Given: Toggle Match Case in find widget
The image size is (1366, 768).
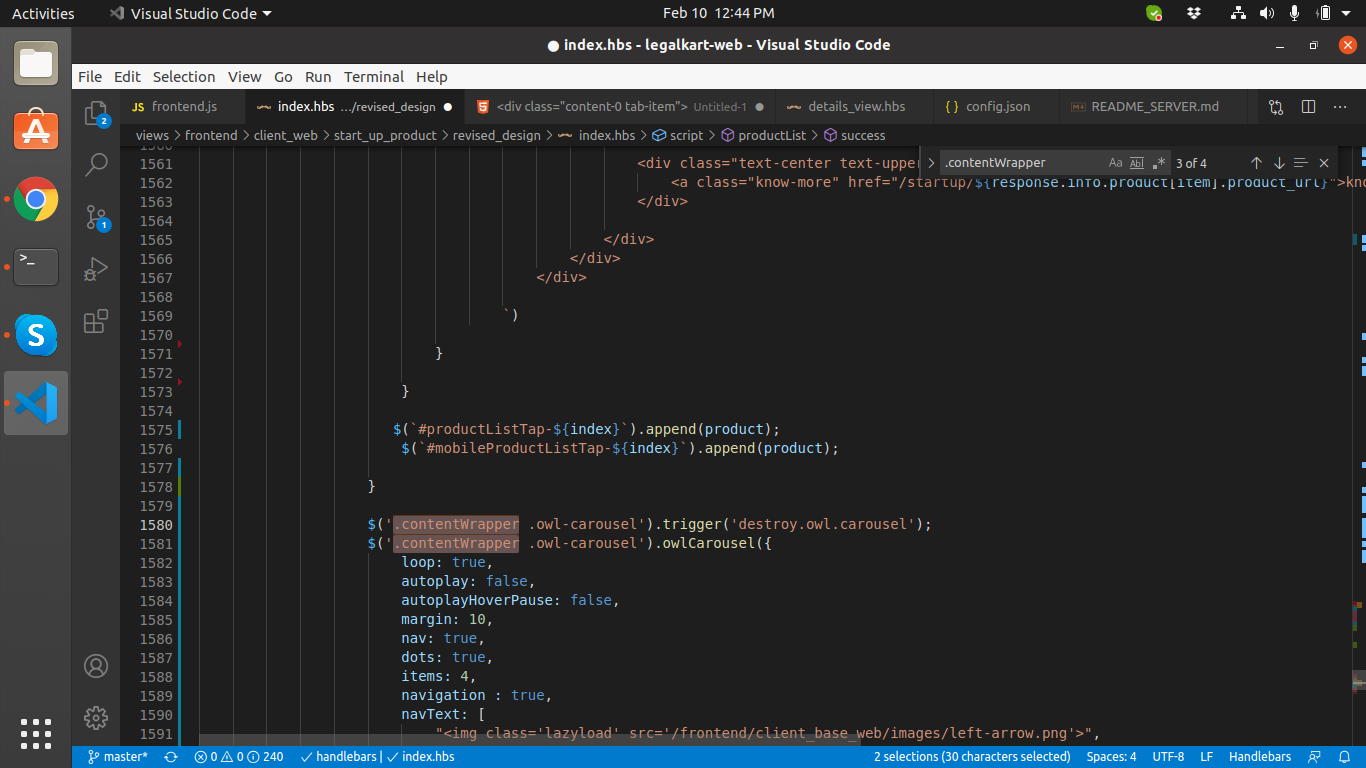Looking at the screenshot, I should click(1116, 163).
